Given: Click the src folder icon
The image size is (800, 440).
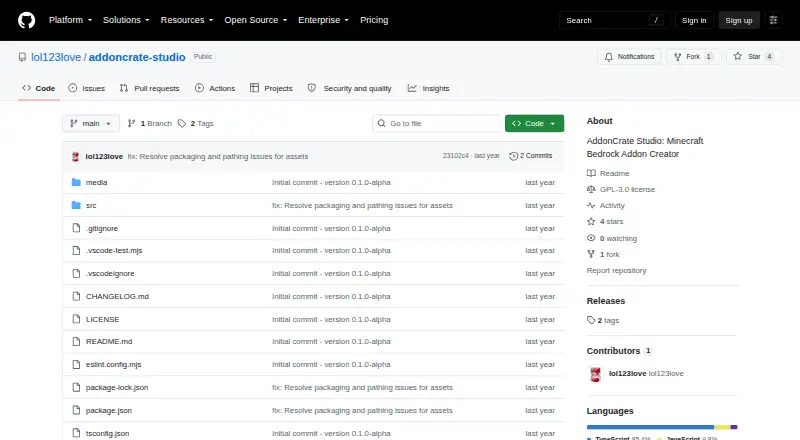Looking at the screenshot, I should (x=76, y=205).
